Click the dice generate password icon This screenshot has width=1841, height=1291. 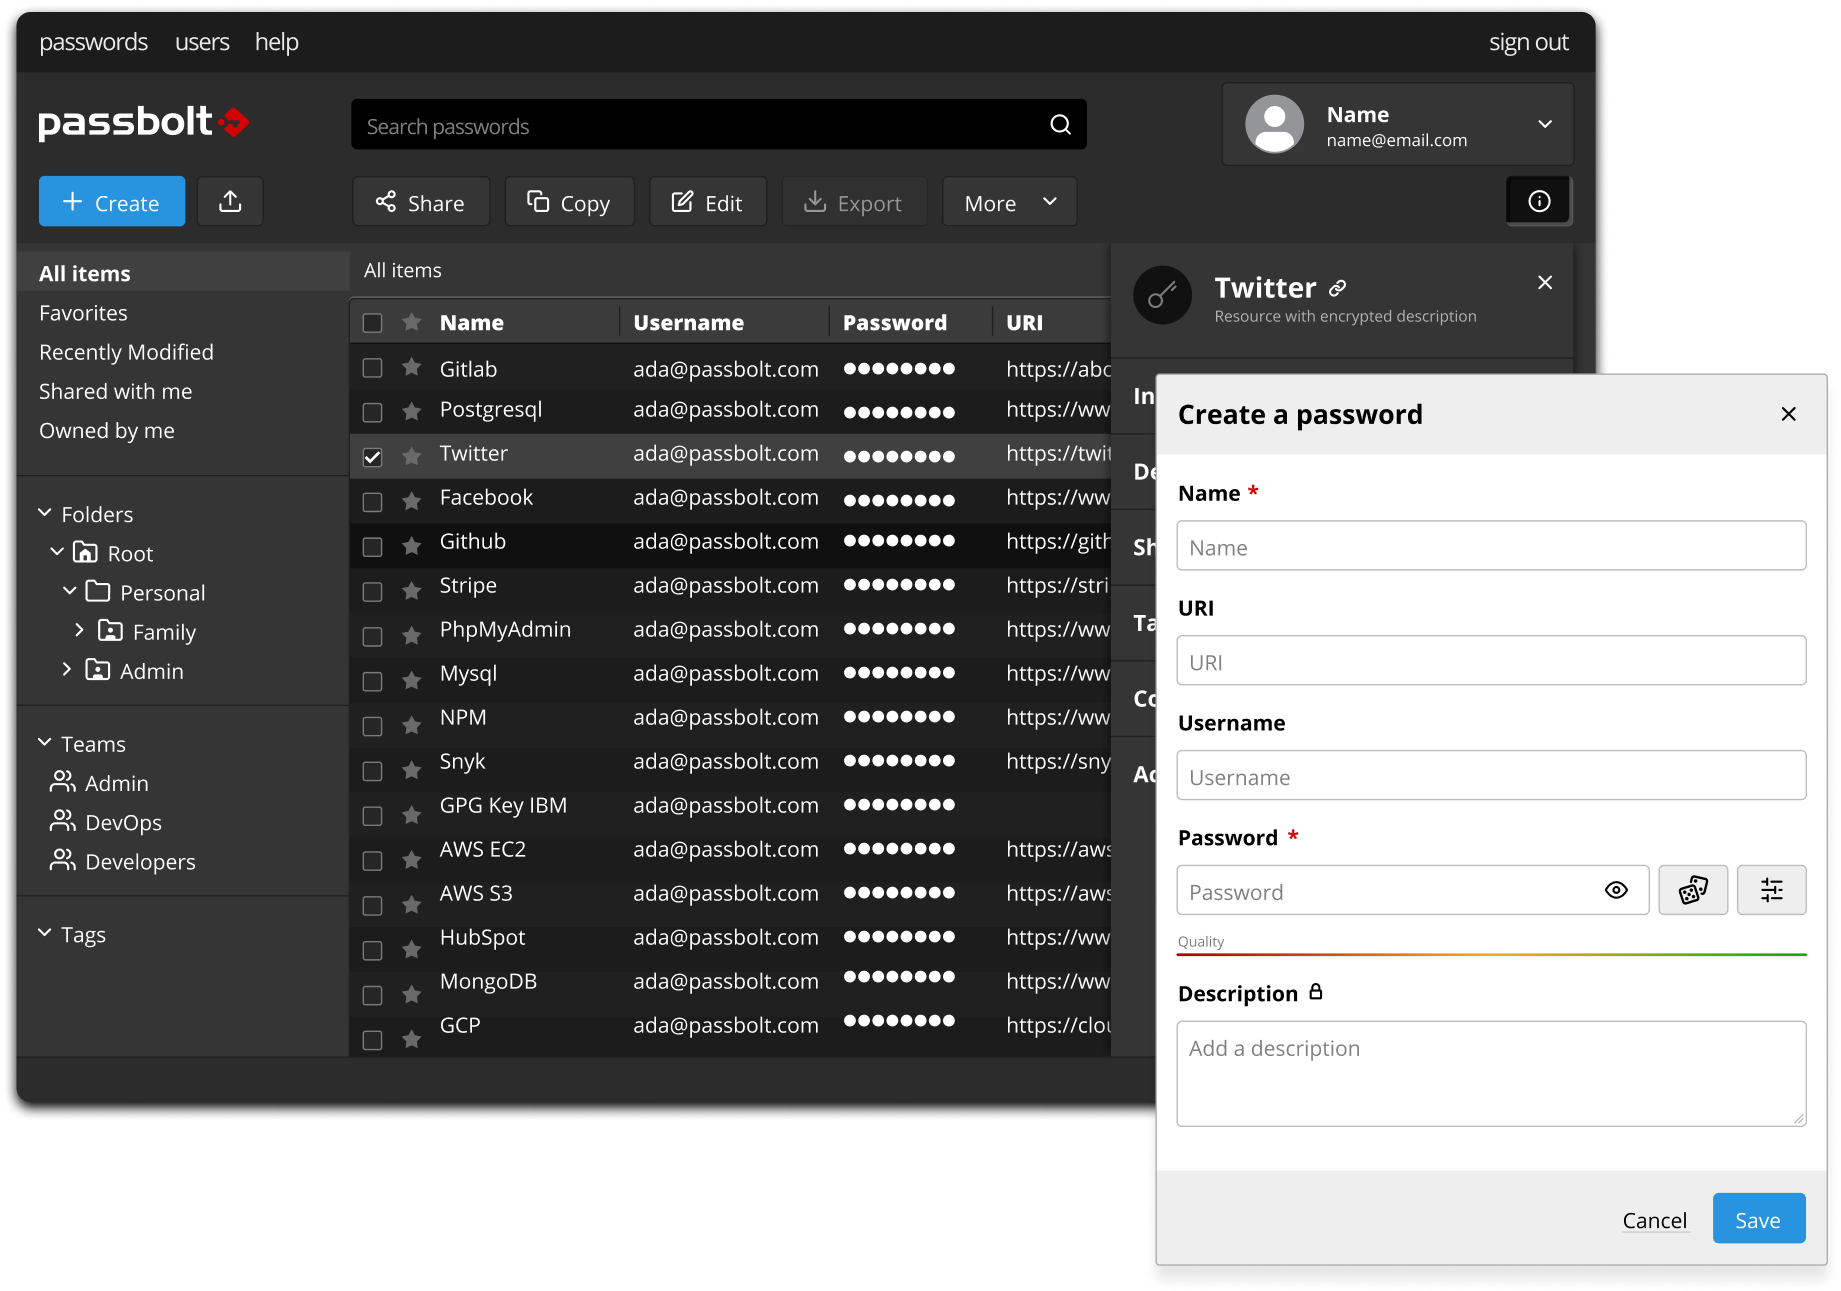click(x=1693, y=890)
